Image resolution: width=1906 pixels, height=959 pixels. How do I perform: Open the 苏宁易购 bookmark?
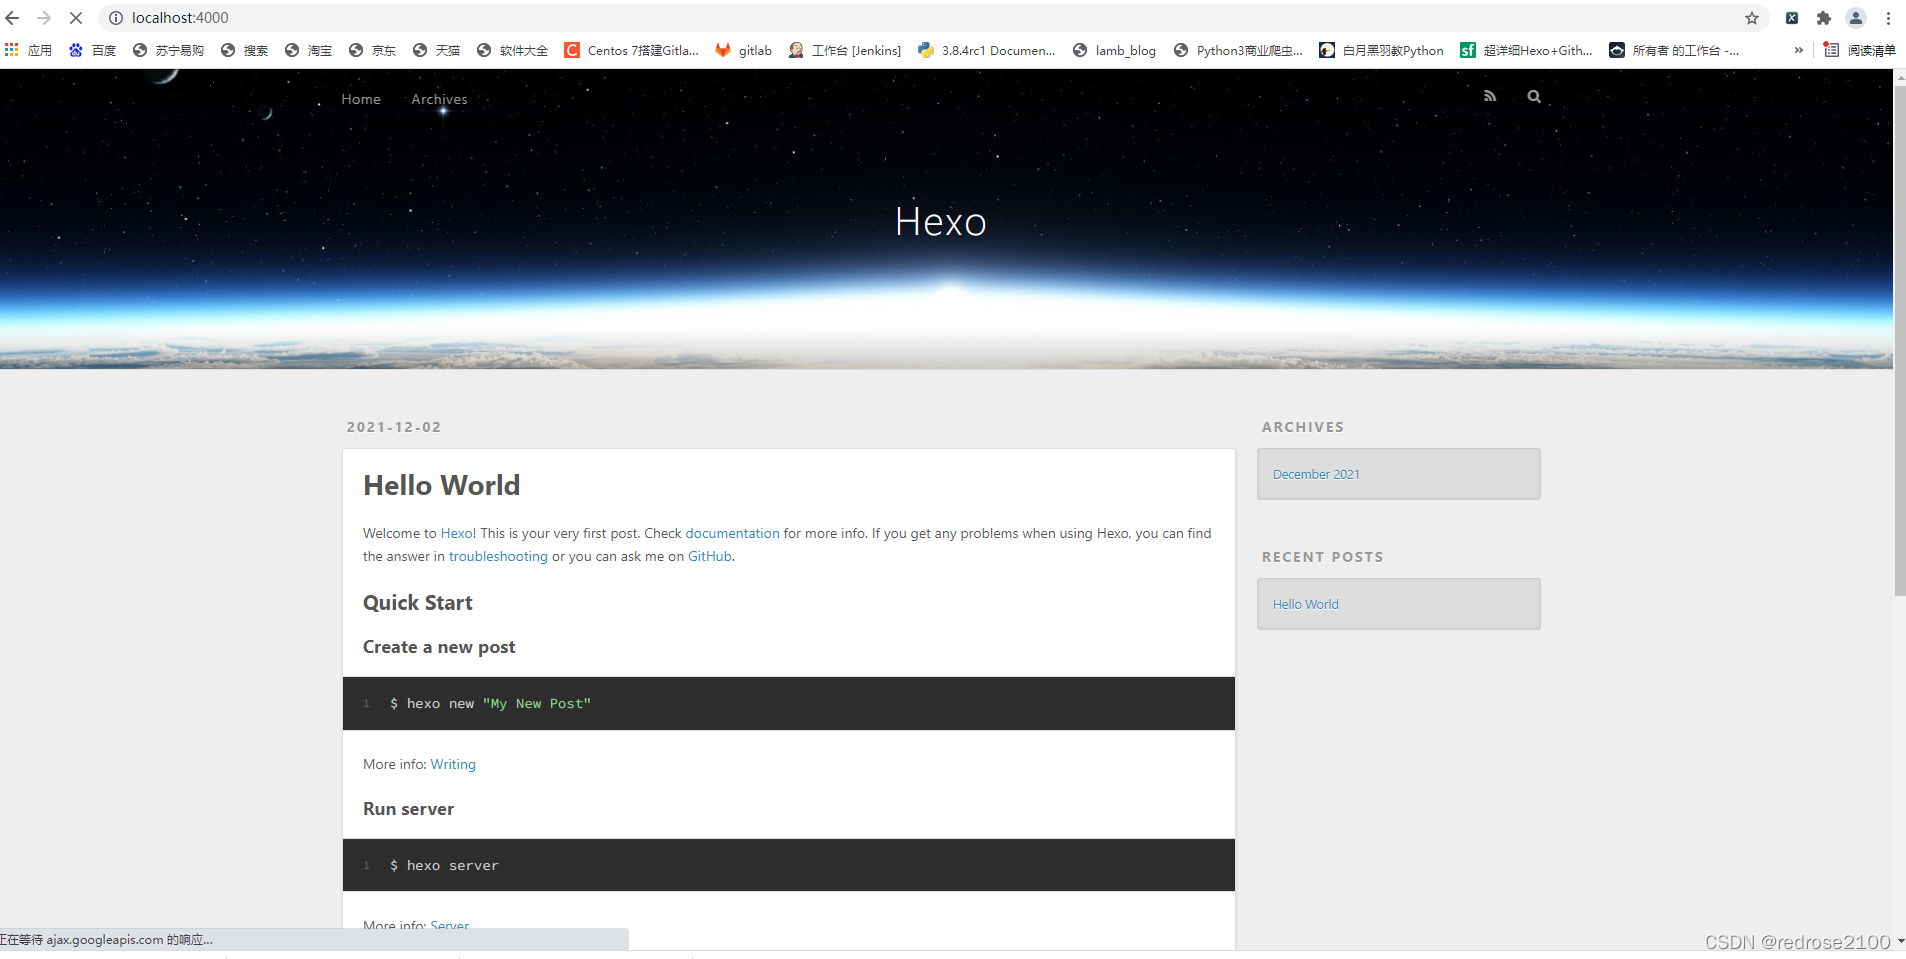[x=168, y=50]
